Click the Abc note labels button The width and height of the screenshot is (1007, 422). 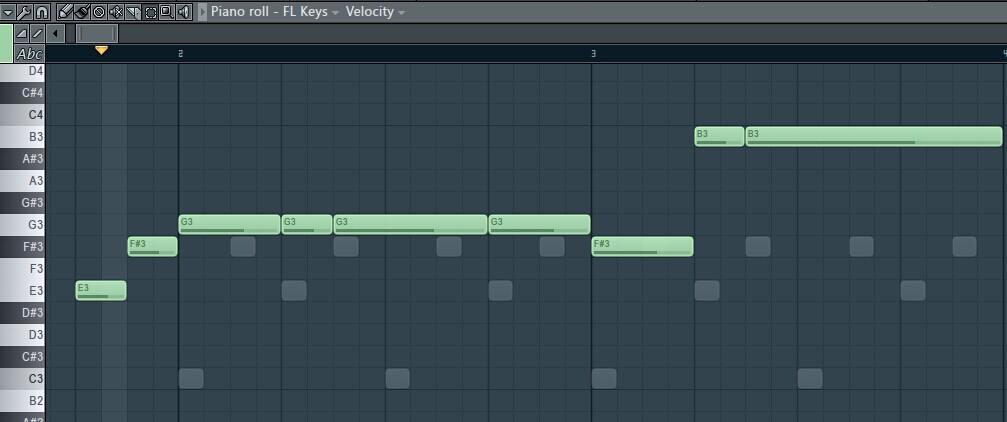click(30, 54)
